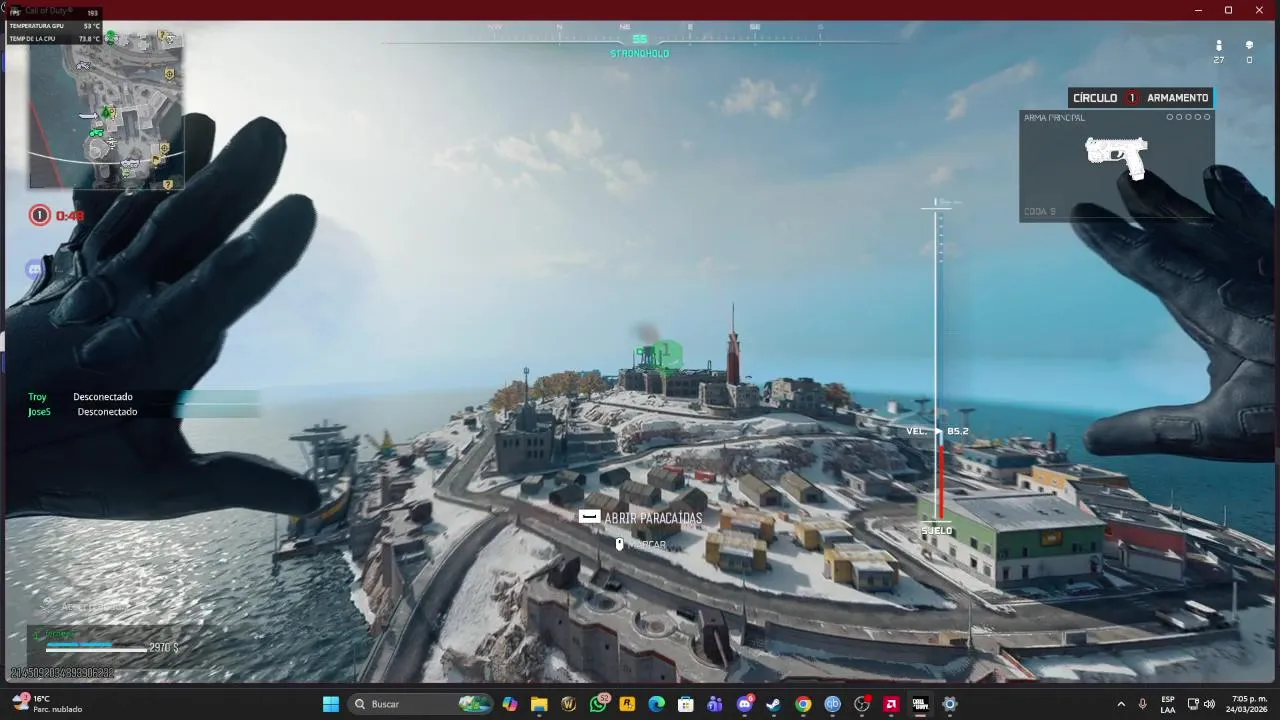Open the Windows Start menu
The width and height of the screenshot is (1280, 720).
click(x=330, y=704)
